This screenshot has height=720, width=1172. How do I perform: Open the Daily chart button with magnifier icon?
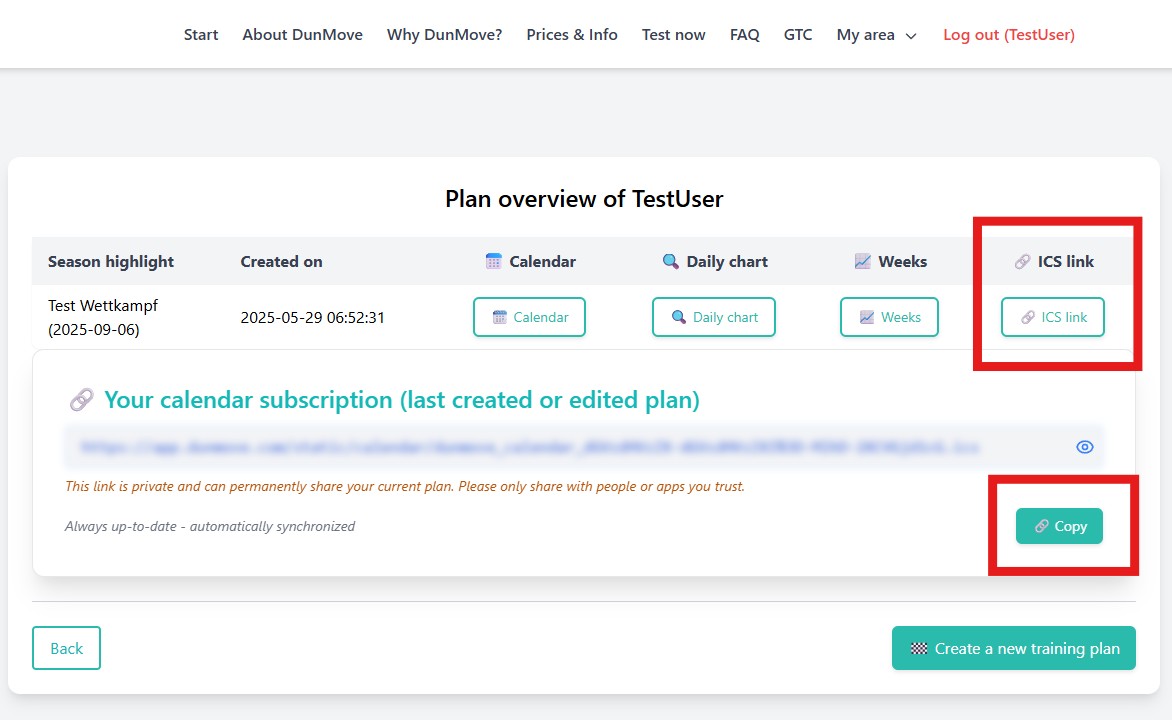coord(713,317)
